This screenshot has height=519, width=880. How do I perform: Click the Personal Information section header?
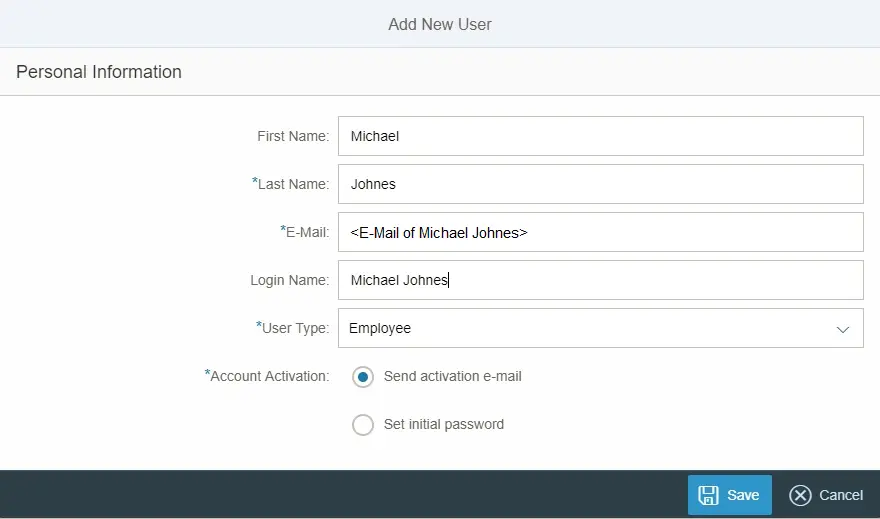tap(99, 72)
